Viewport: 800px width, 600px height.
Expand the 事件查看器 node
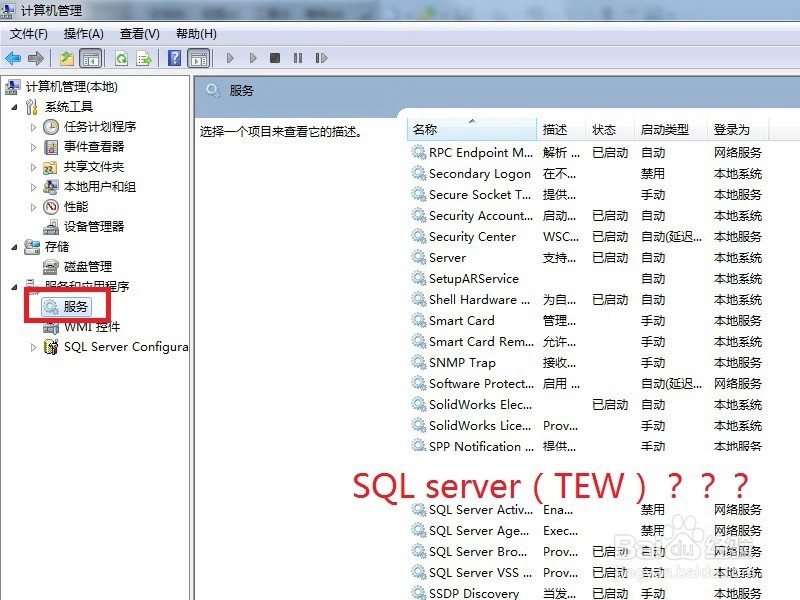[34, 147]
